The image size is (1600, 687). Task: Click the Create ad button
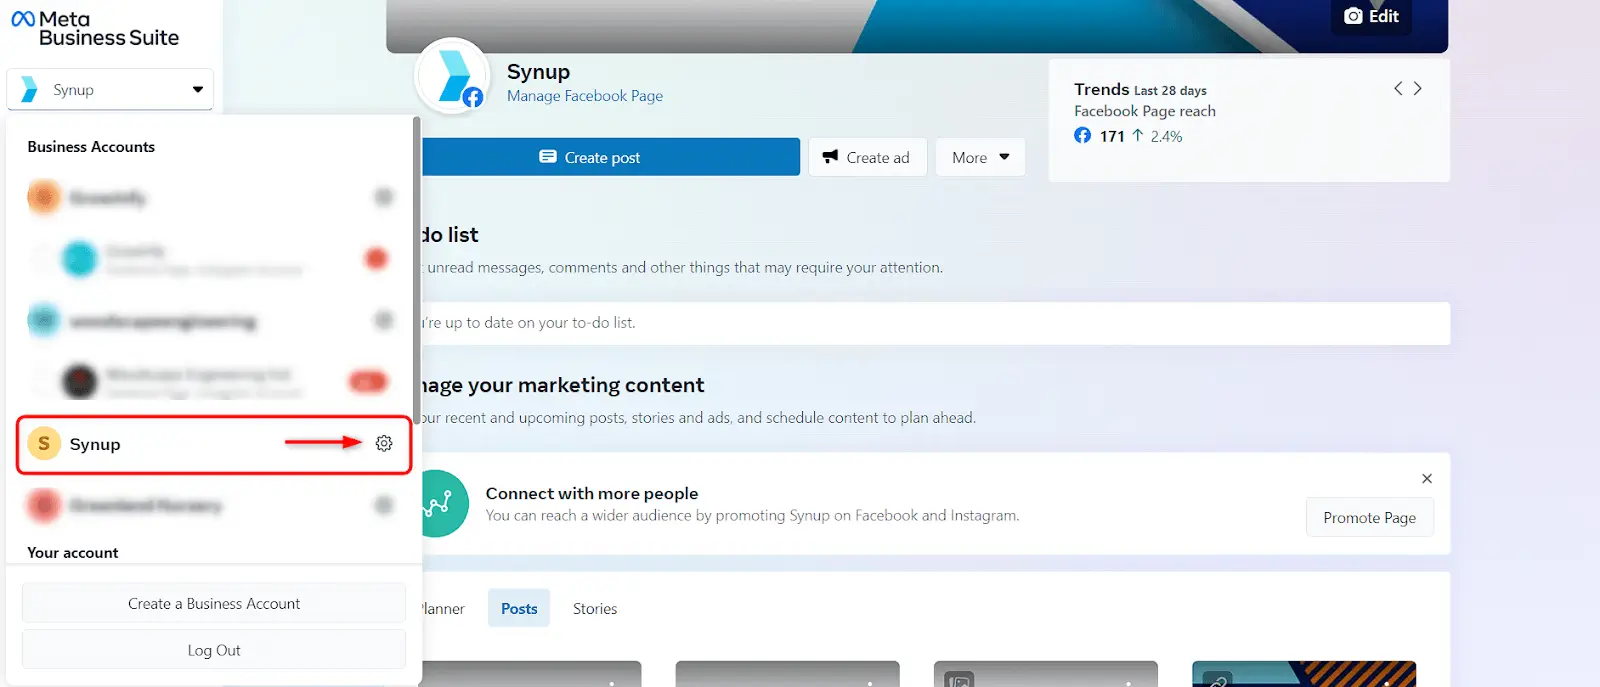click(867, 157)
